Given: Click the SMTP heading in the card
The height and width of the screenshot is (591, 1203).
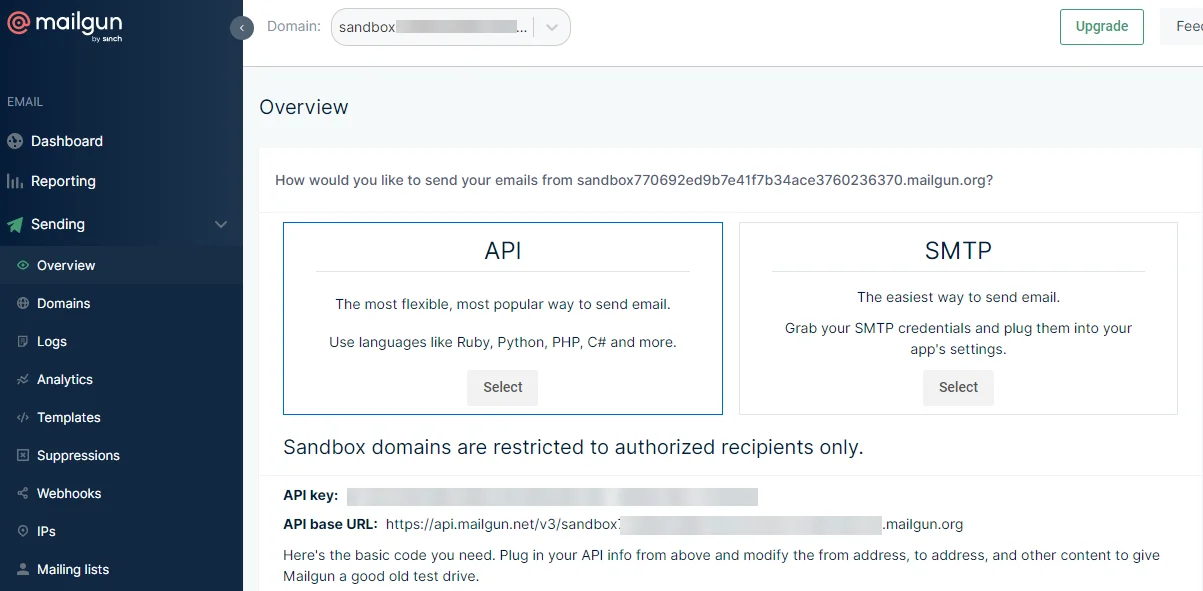Looking at the screenshot, I should click(958, 250).
